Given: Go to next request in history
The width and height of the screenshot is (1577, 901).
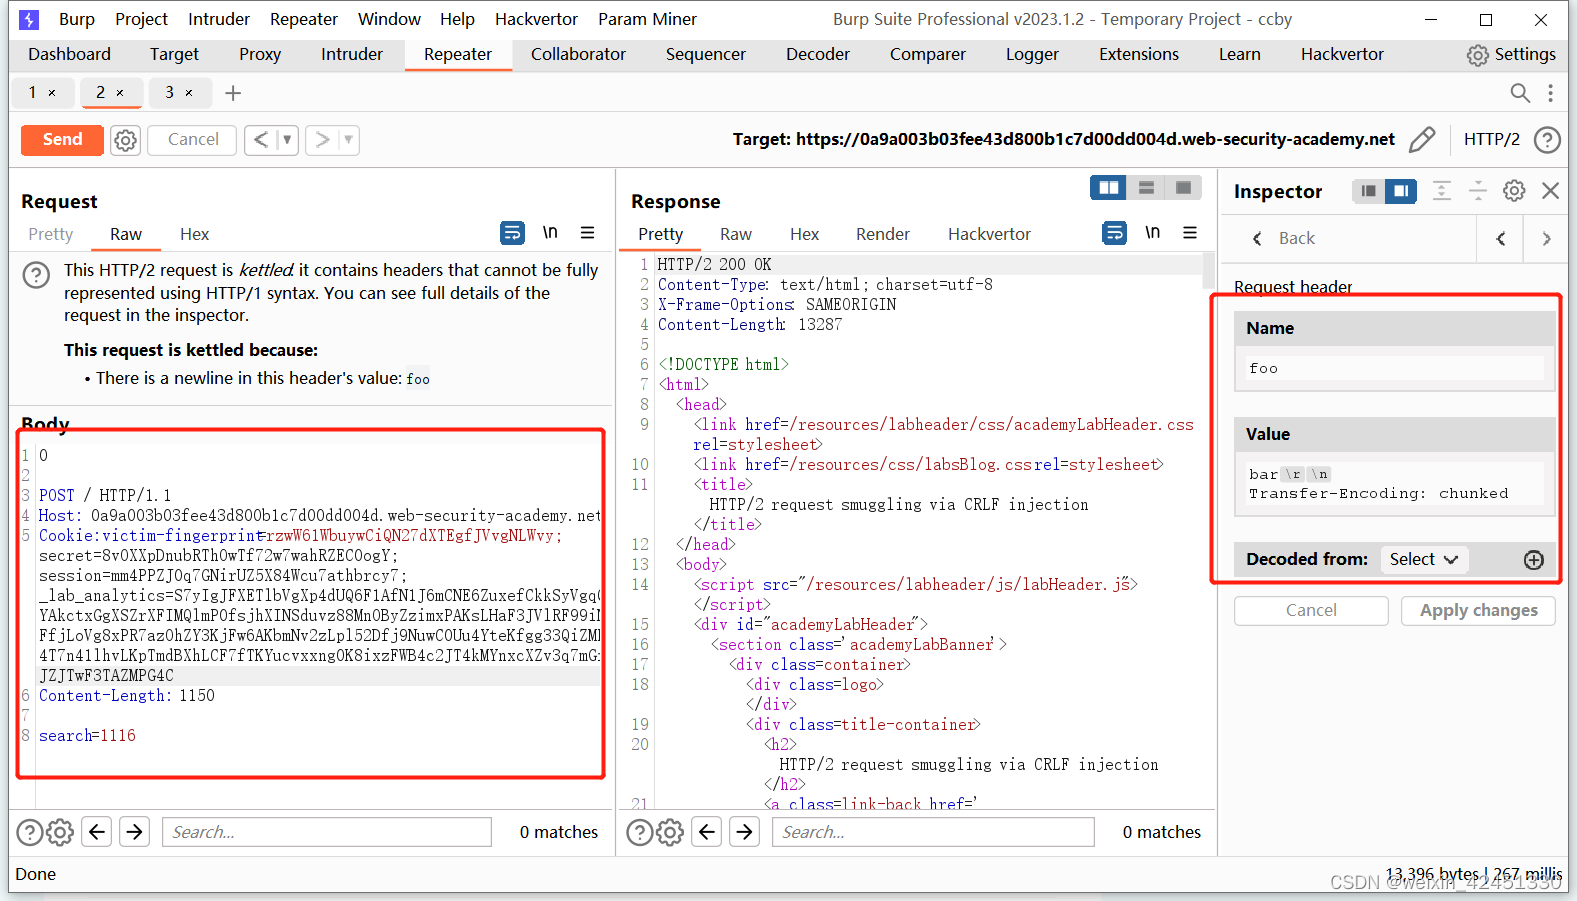Looking at the screenshot, I should tap(322, 140).
